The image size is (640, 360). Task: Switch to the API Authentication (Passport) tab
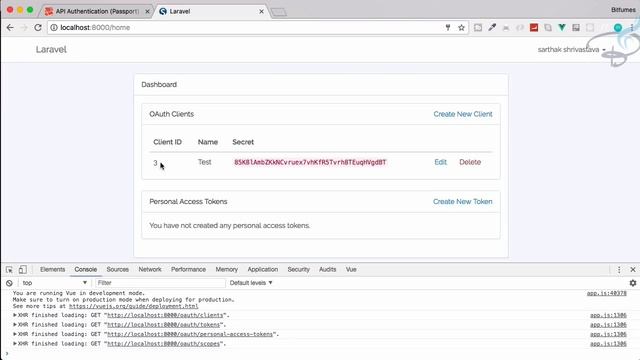pyautogui.click(x=96, y=11)
